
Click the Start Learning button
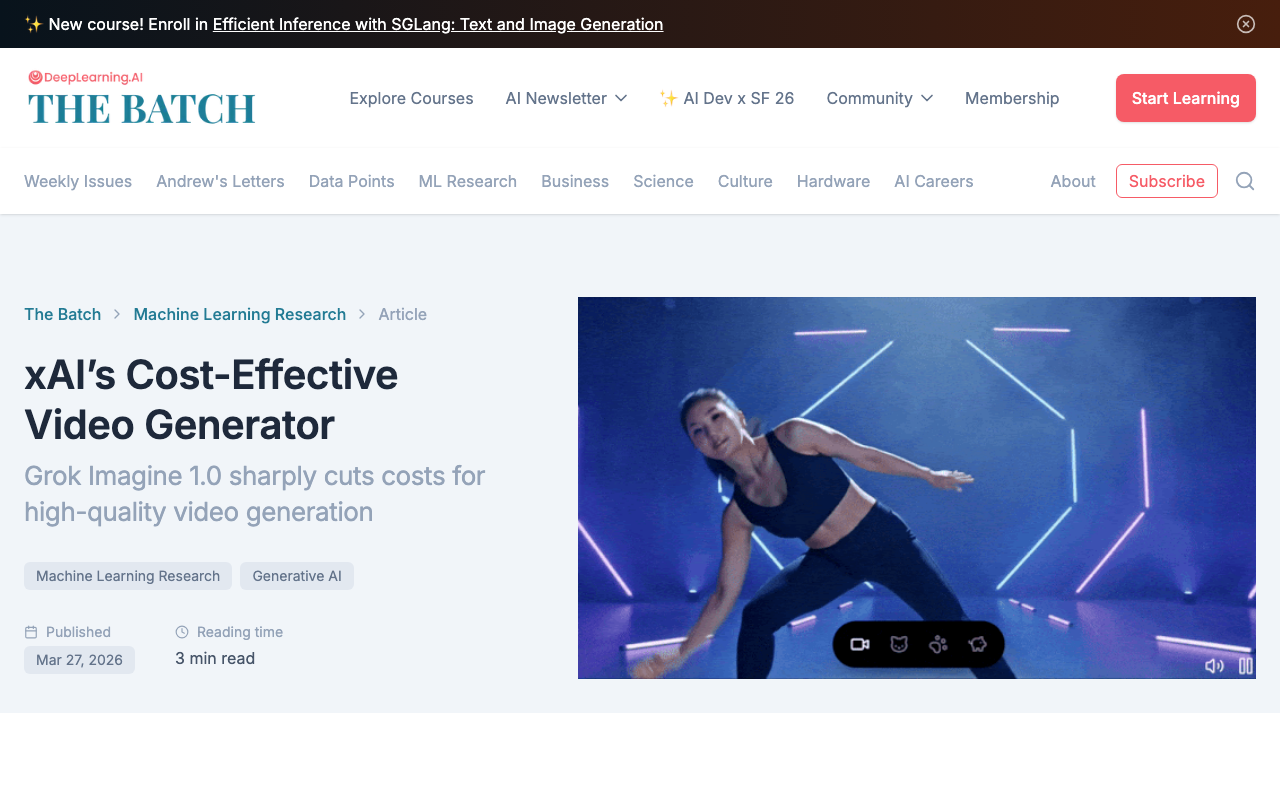[x=1185, y=98]
